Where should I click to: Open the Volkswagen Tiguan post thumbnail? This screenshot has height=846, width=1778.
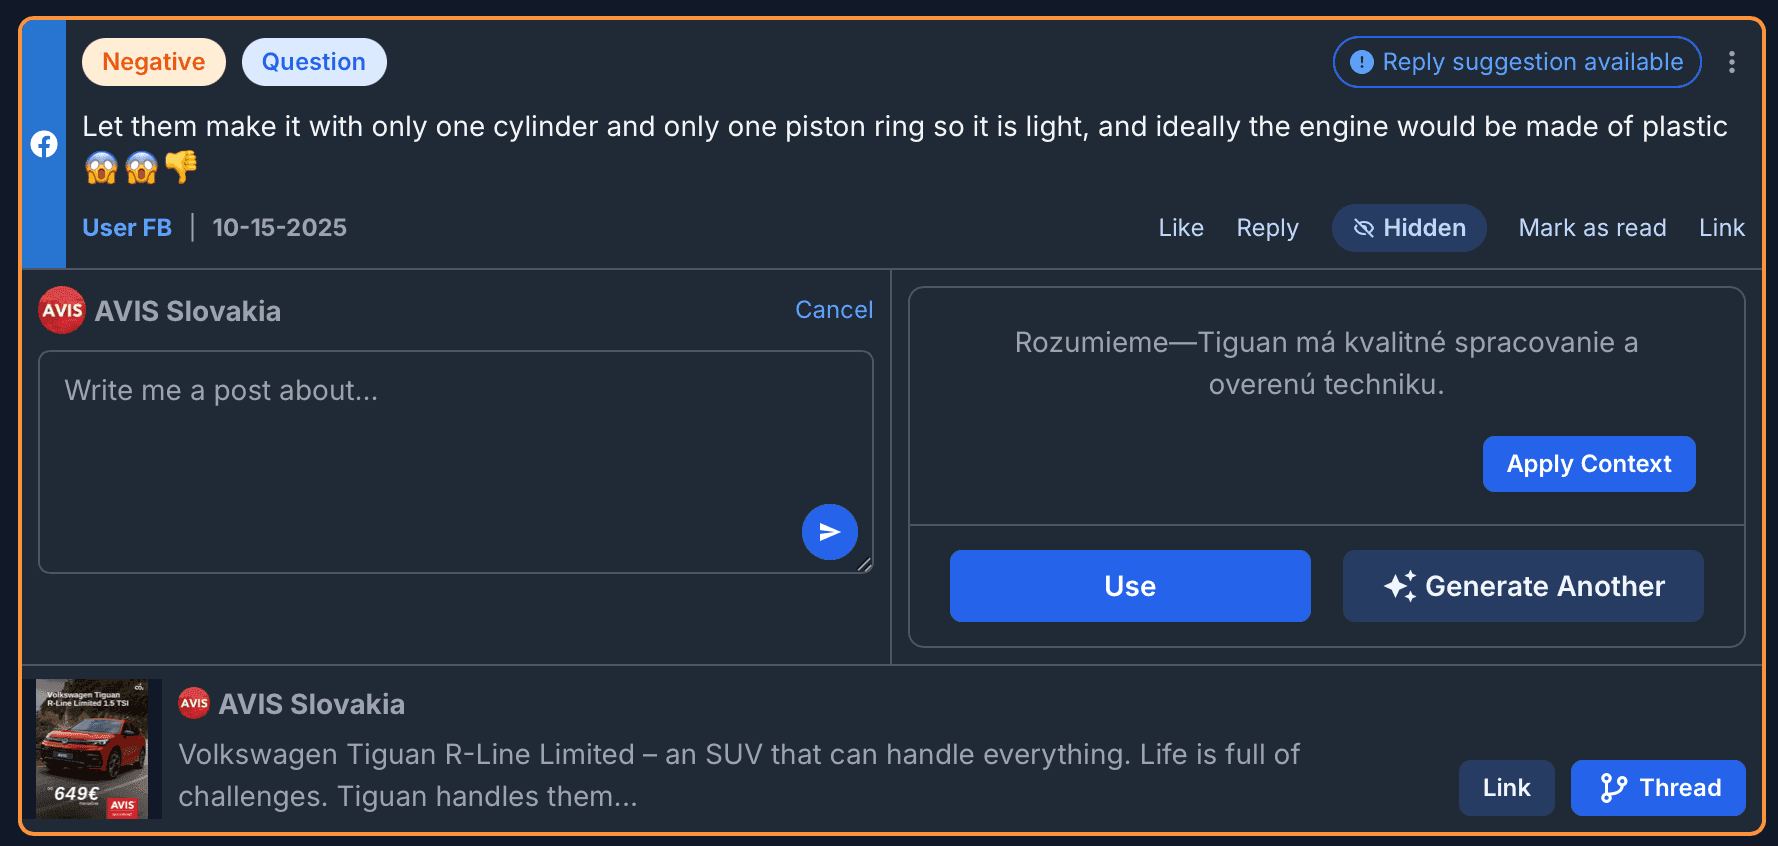(92, 749)
